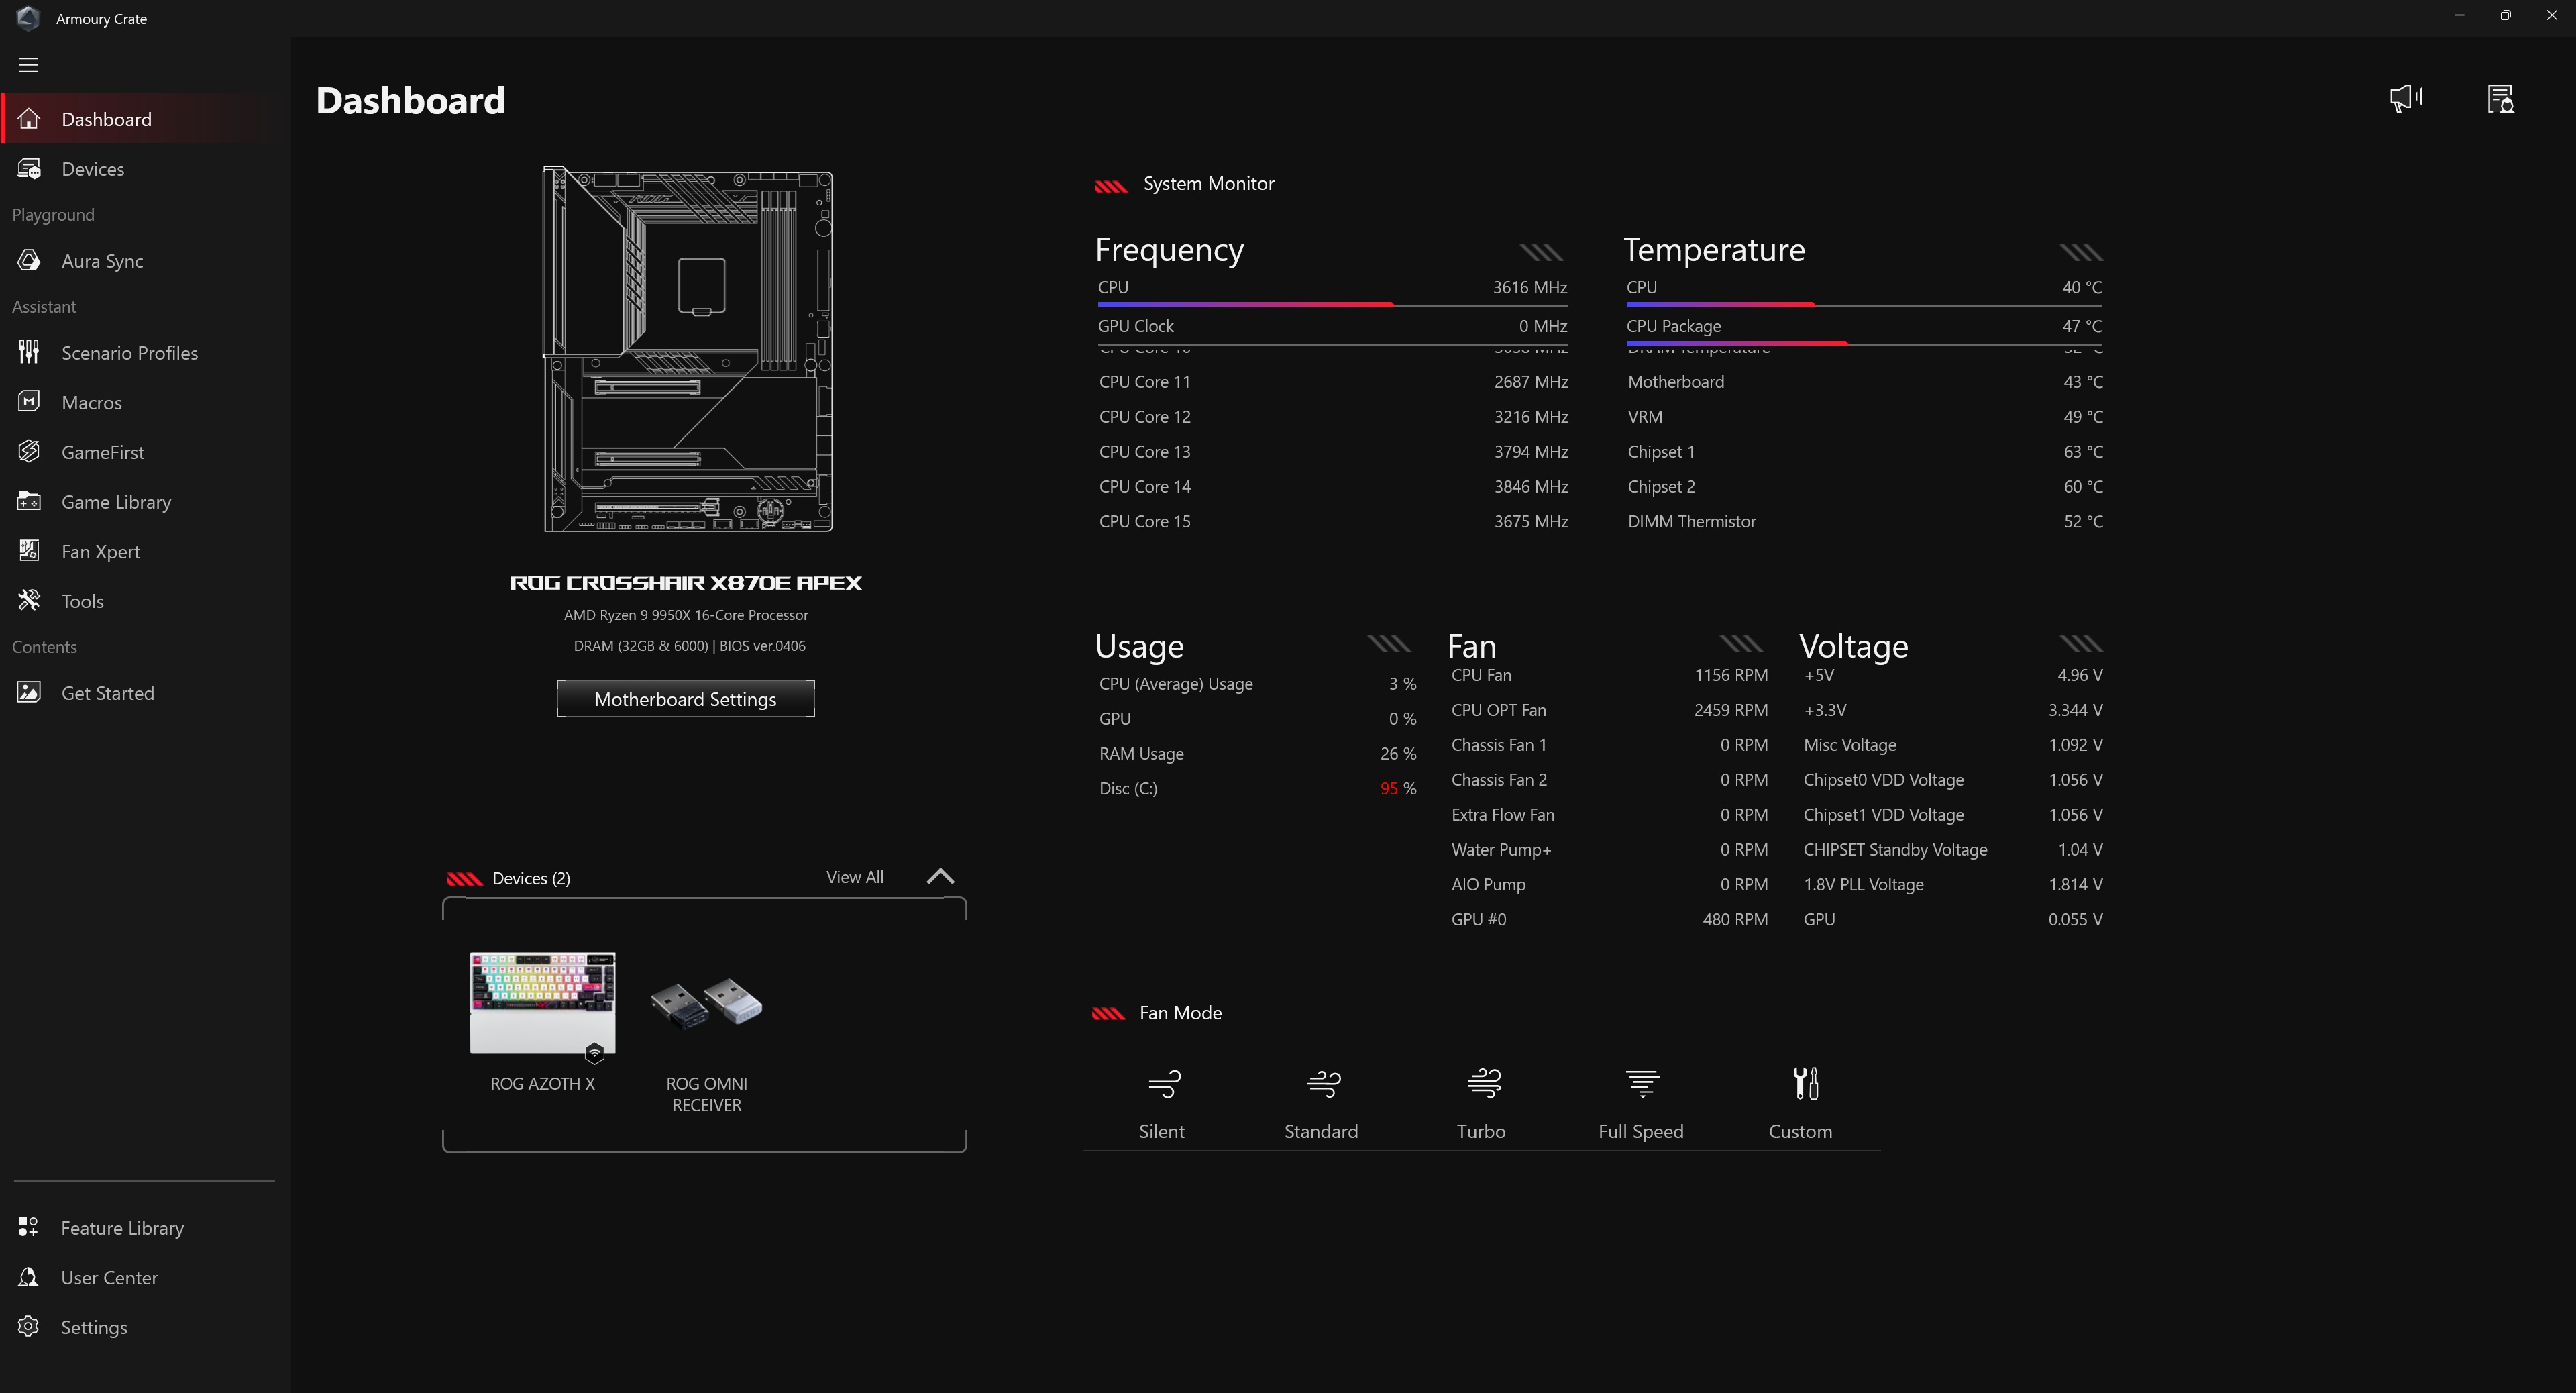This screenshot has height=1393, width=2576.
Task: Click the Get Started picture icon
Action: click(x=29, y=692)
